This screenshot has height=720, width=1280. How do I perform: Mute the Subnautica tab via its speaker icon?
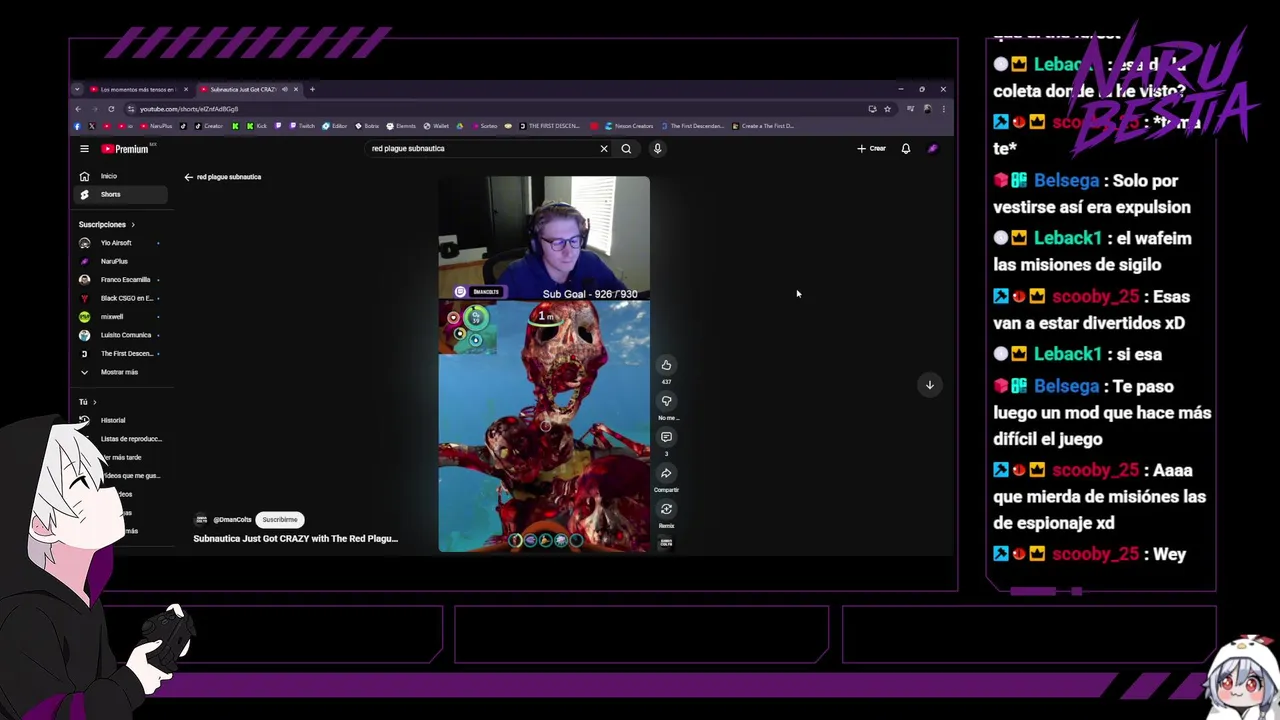285,89
